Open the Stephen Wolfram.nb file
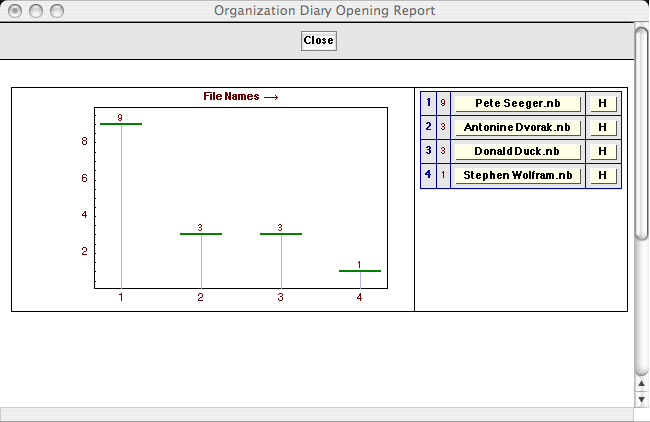The height and width of the screenshot is (422, 650). 518,175
